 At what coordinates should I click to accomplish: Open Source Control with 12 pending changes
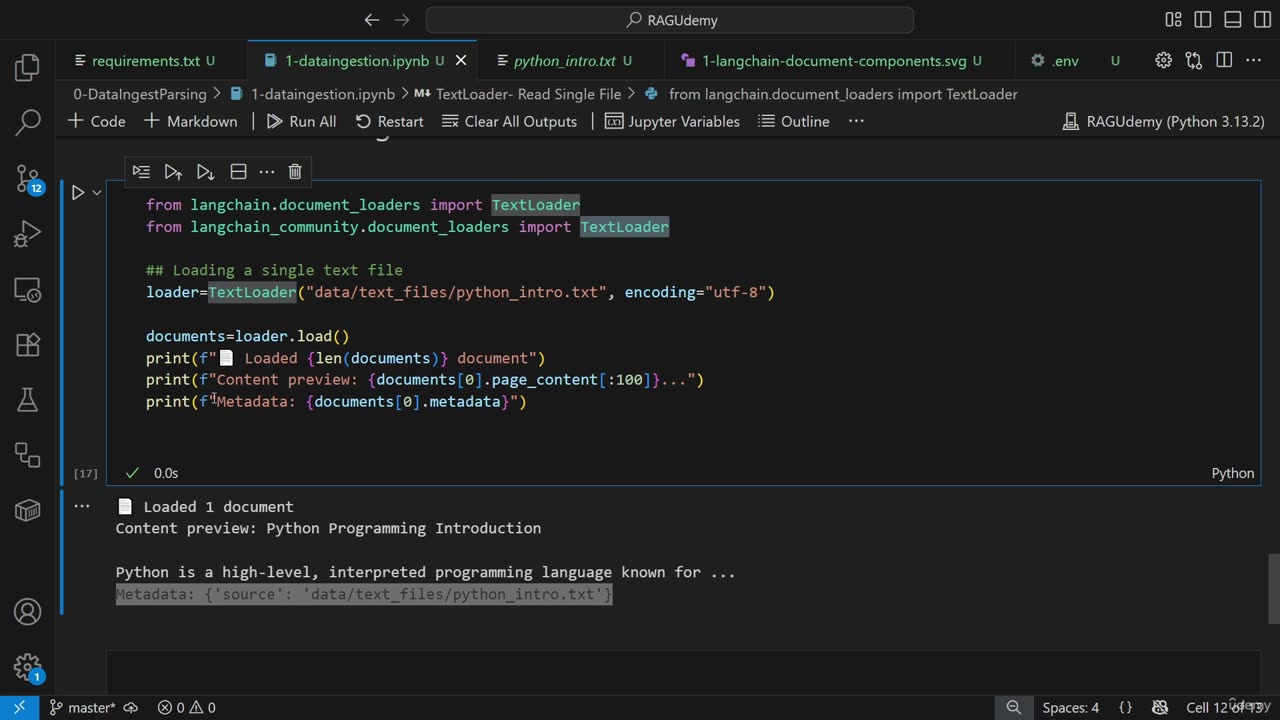pos(27,179)
